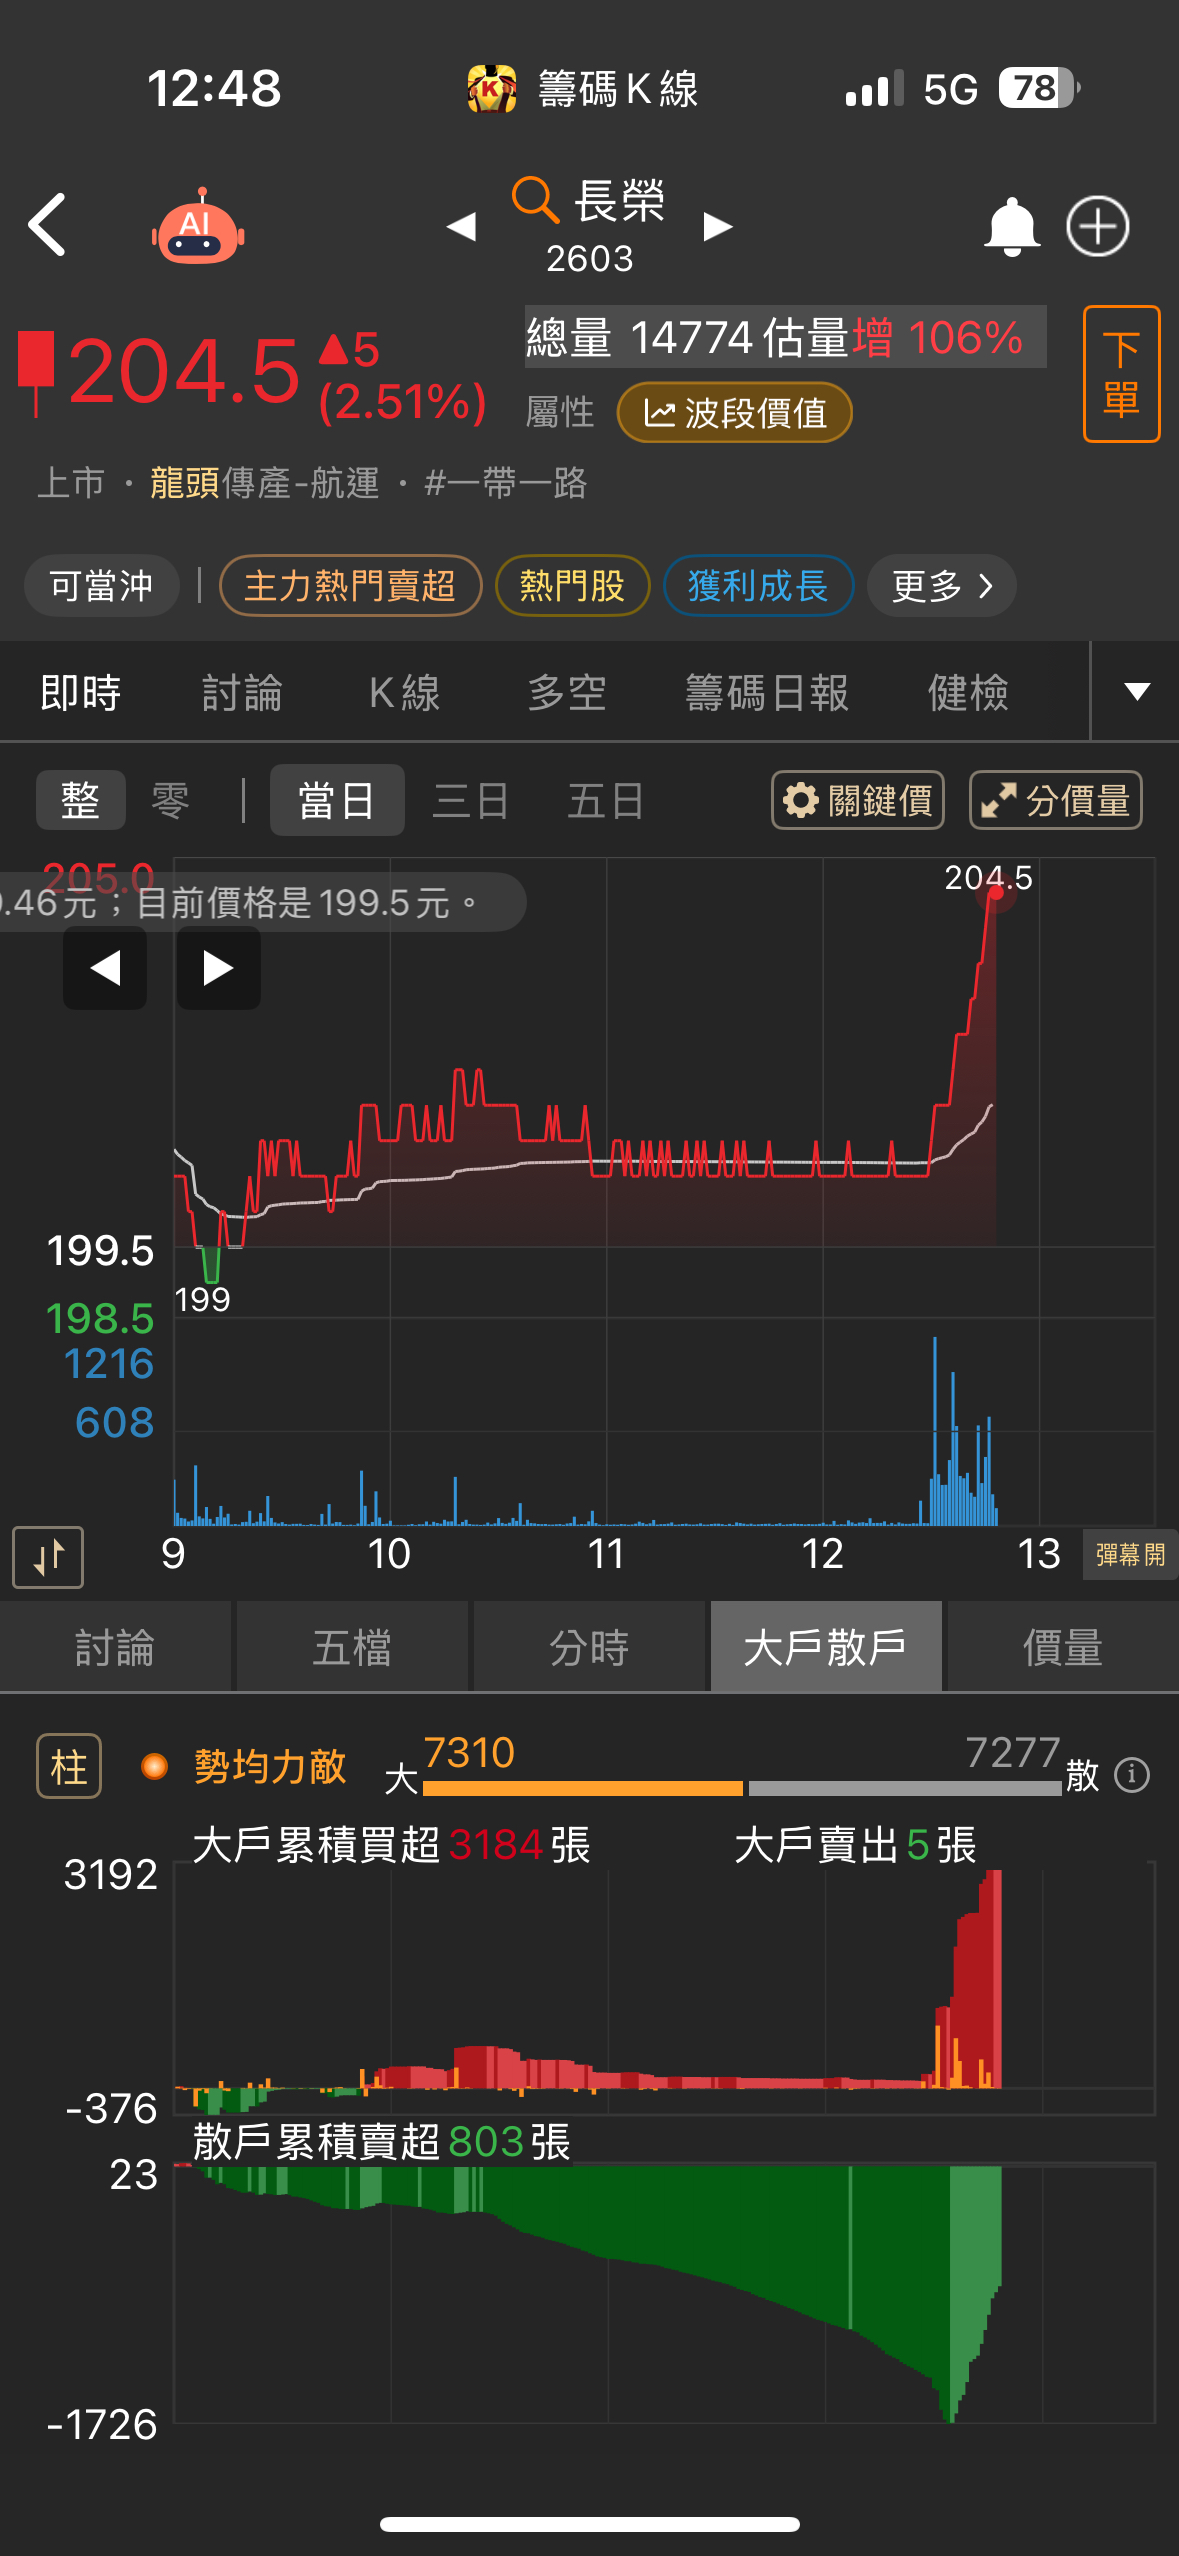Switch to the K線 tab

[404, 692]
